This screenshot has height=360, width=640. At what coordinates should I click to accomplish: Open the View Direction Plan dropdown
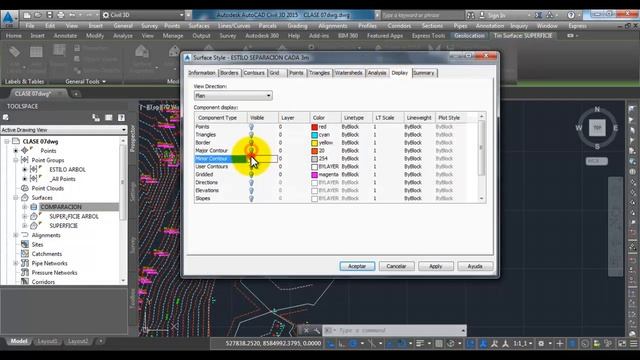[x=233, y=96]
